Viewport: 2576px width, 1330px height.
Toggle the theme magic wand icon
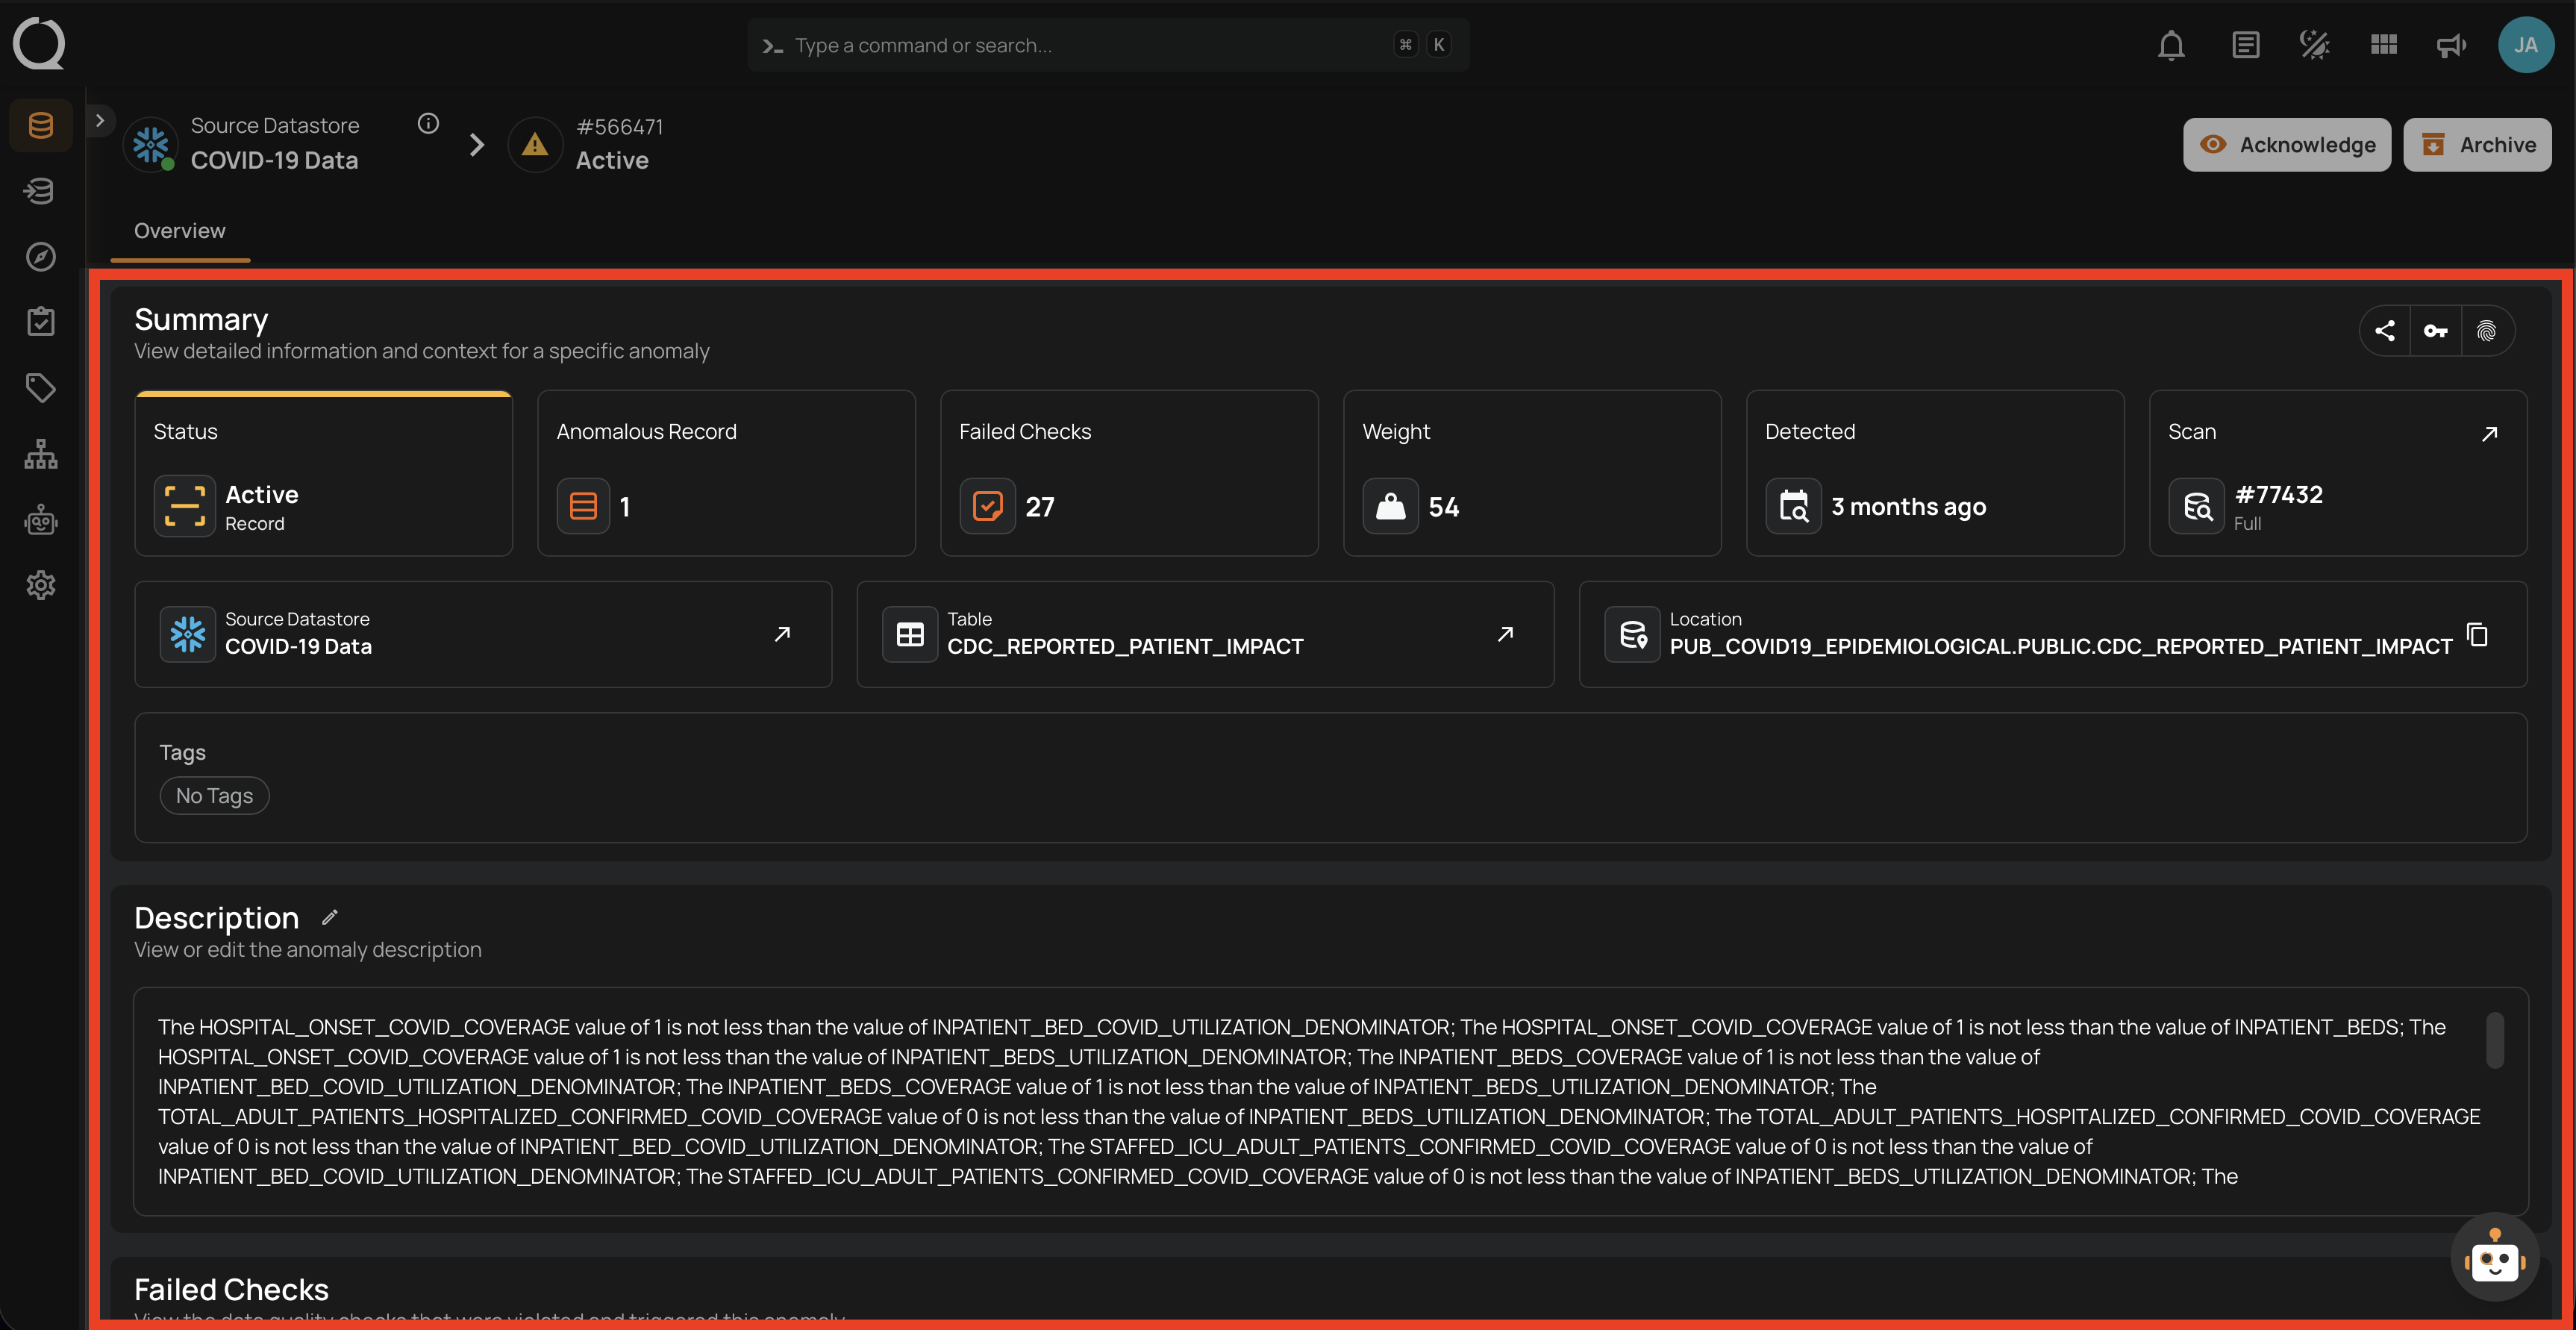pos(2314,45)
